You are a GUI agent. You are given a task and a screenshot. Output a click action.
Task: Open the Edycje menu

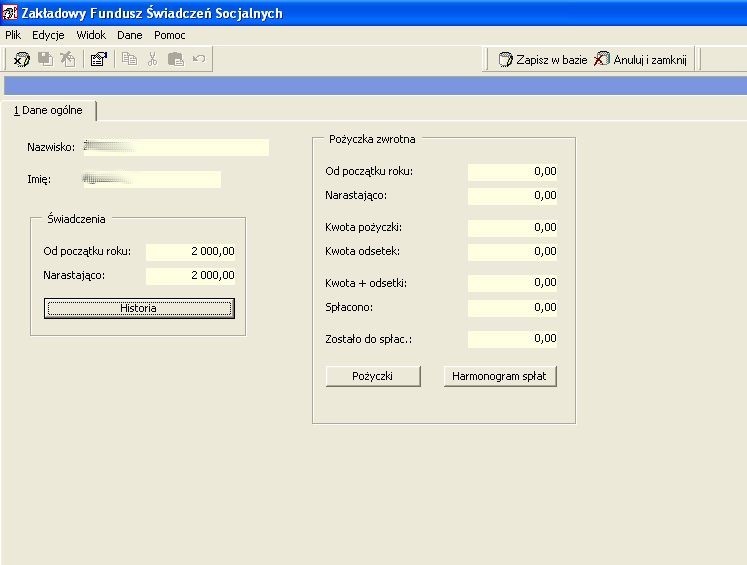click(x=48, y=35)
